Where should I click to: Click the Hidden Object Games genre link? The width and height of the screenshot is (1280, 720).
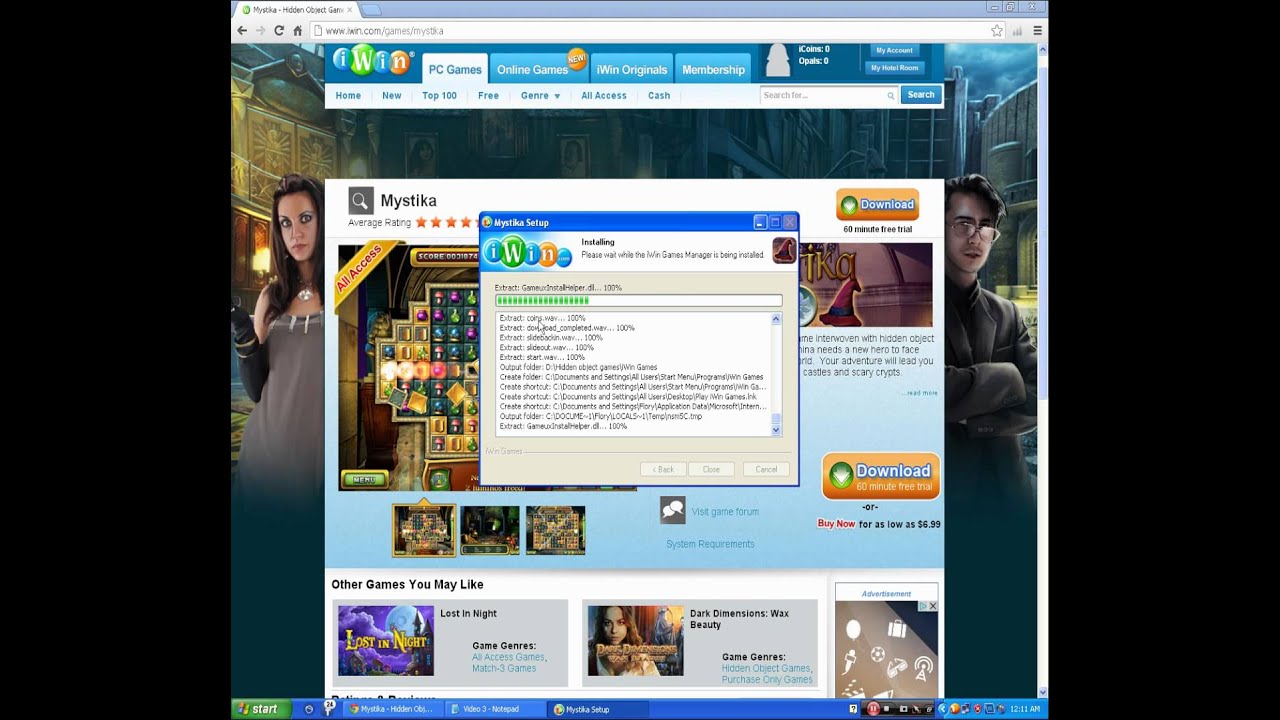[x=766, y=668]
